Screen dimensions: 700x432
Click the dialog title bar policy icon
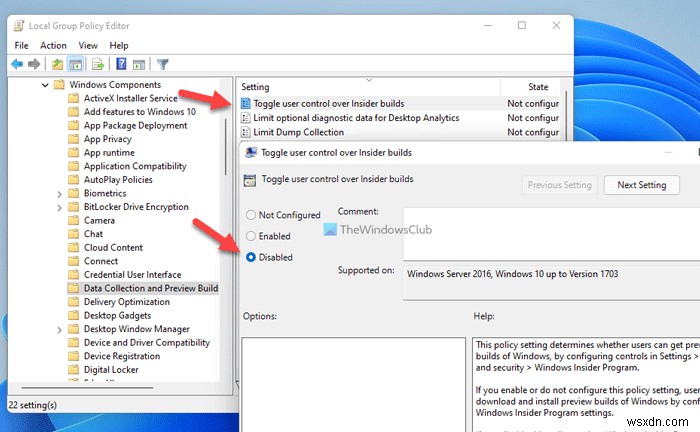click(251, 153)
